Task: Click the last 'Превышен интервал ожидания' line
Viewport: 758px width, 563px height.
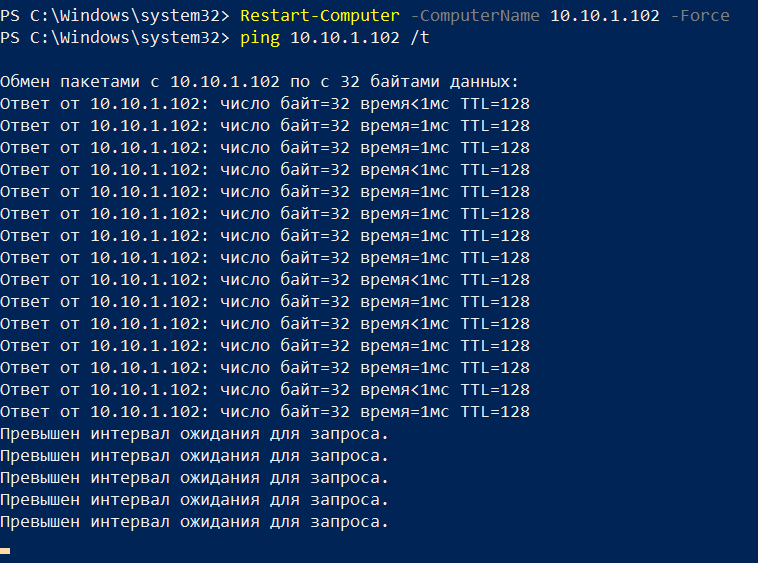Action: [194, 522]
